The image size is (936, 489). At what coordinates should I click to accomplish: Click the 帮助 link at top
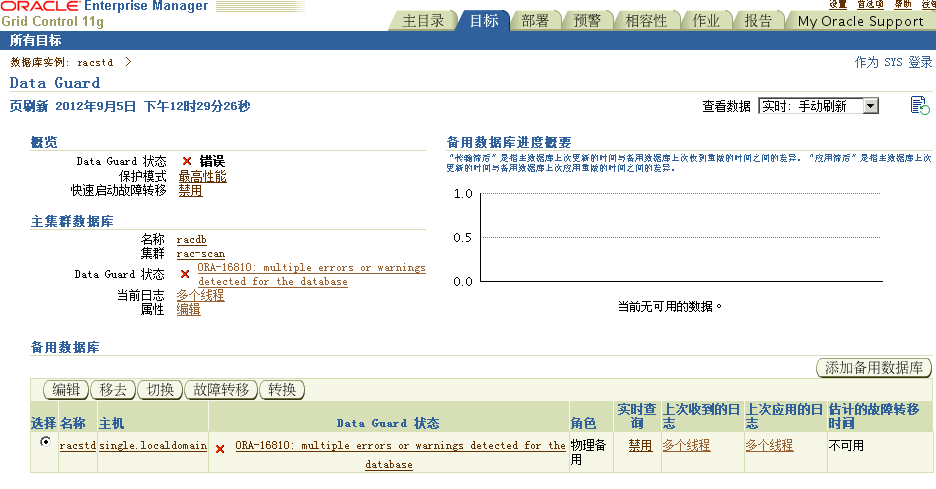(903, 4)
